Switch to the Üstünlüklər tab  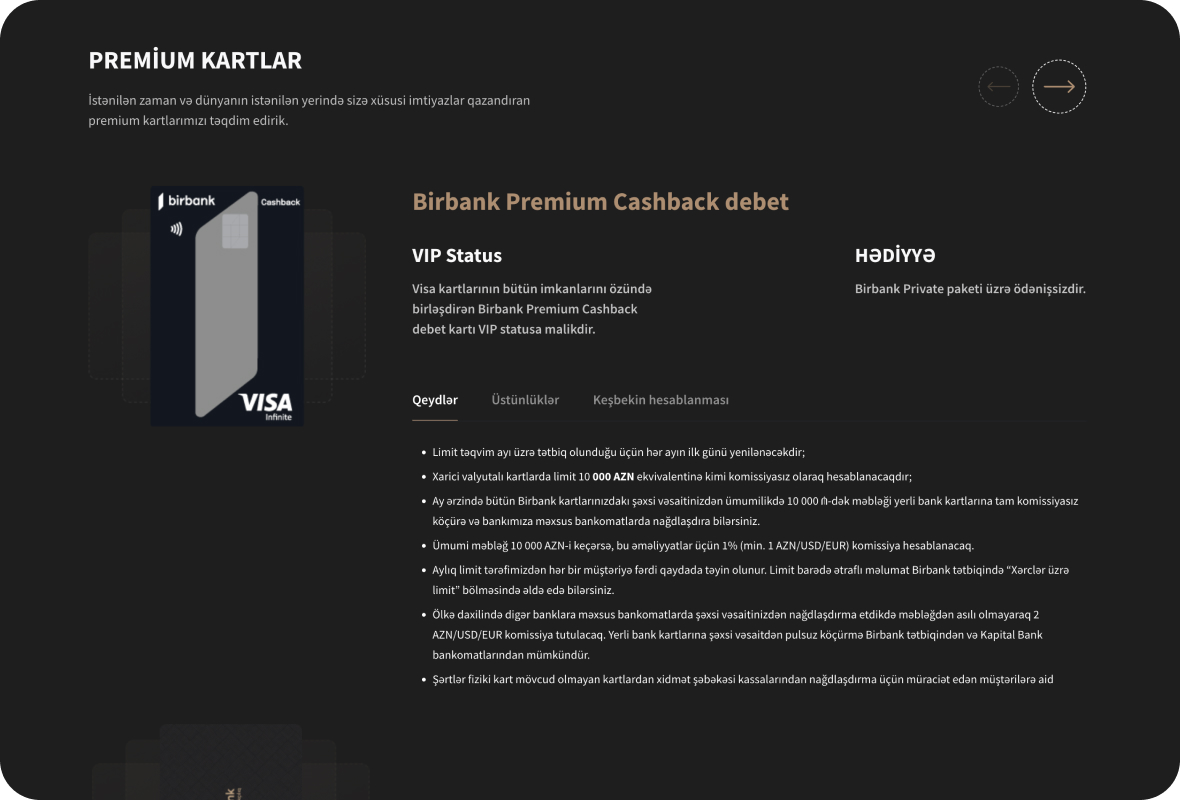pos(525,400)
